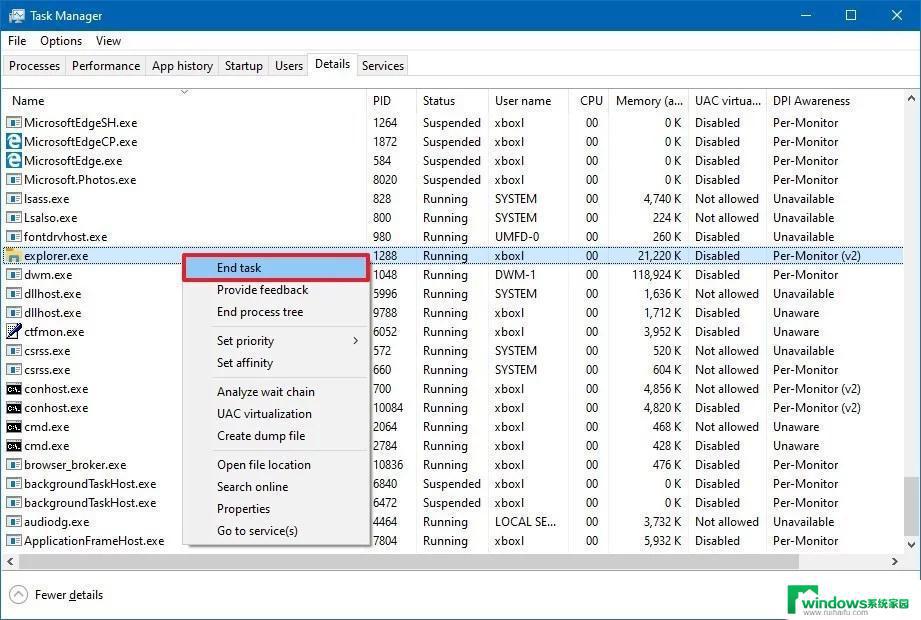Sort by the PID column header
Viewport: 921px width, 620px height.
coord(392,100)
